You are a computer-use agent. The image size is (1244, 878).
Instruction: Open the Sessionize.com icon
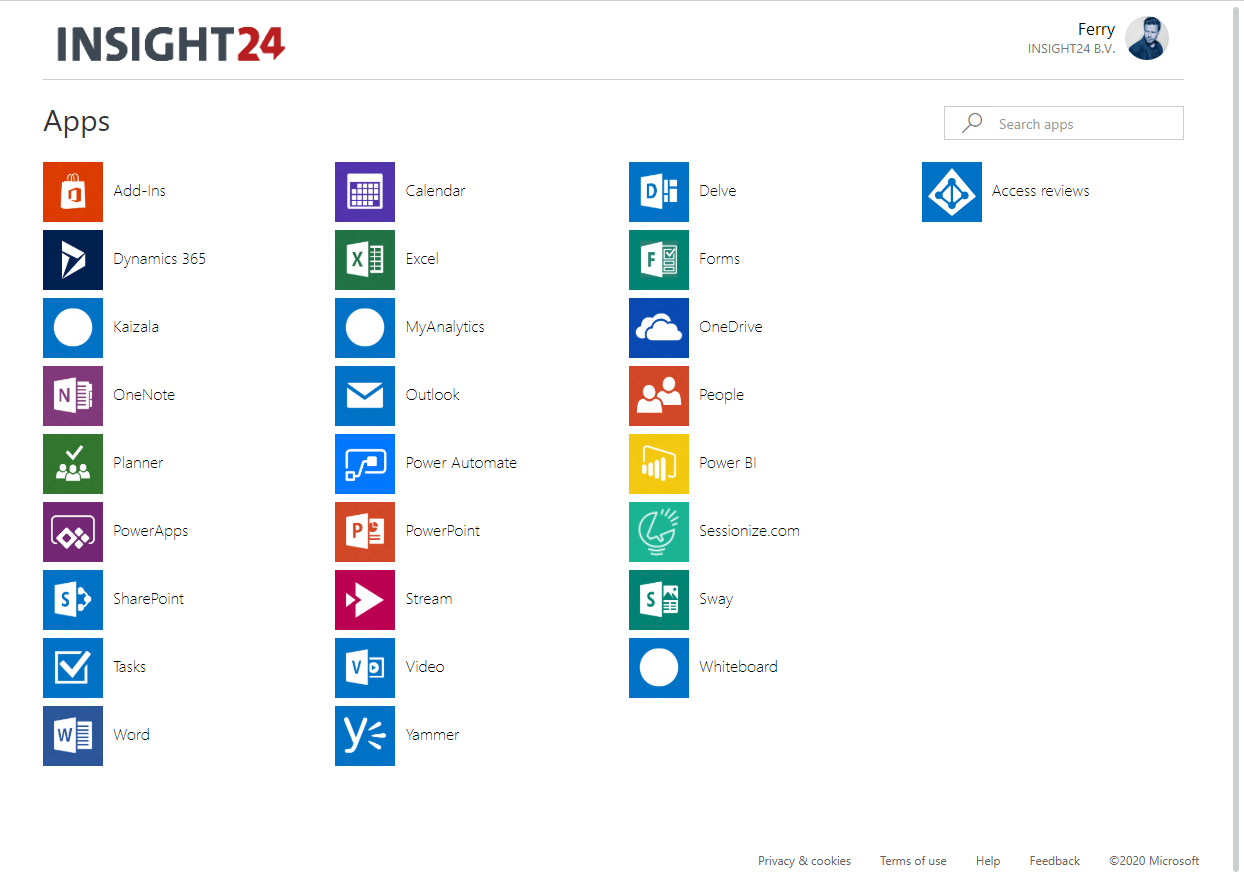pyautogui.click(x=659, y=532)
